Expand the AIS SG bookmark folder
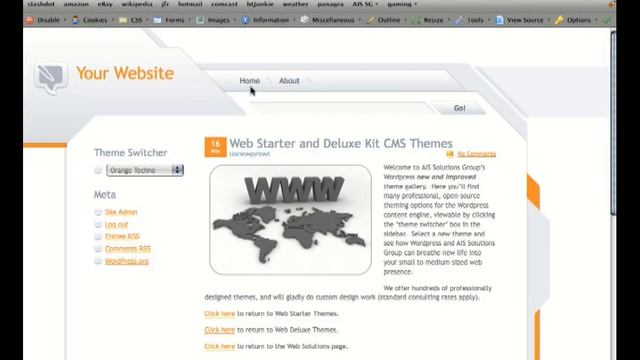640x360 pixels. click(365, 4)
